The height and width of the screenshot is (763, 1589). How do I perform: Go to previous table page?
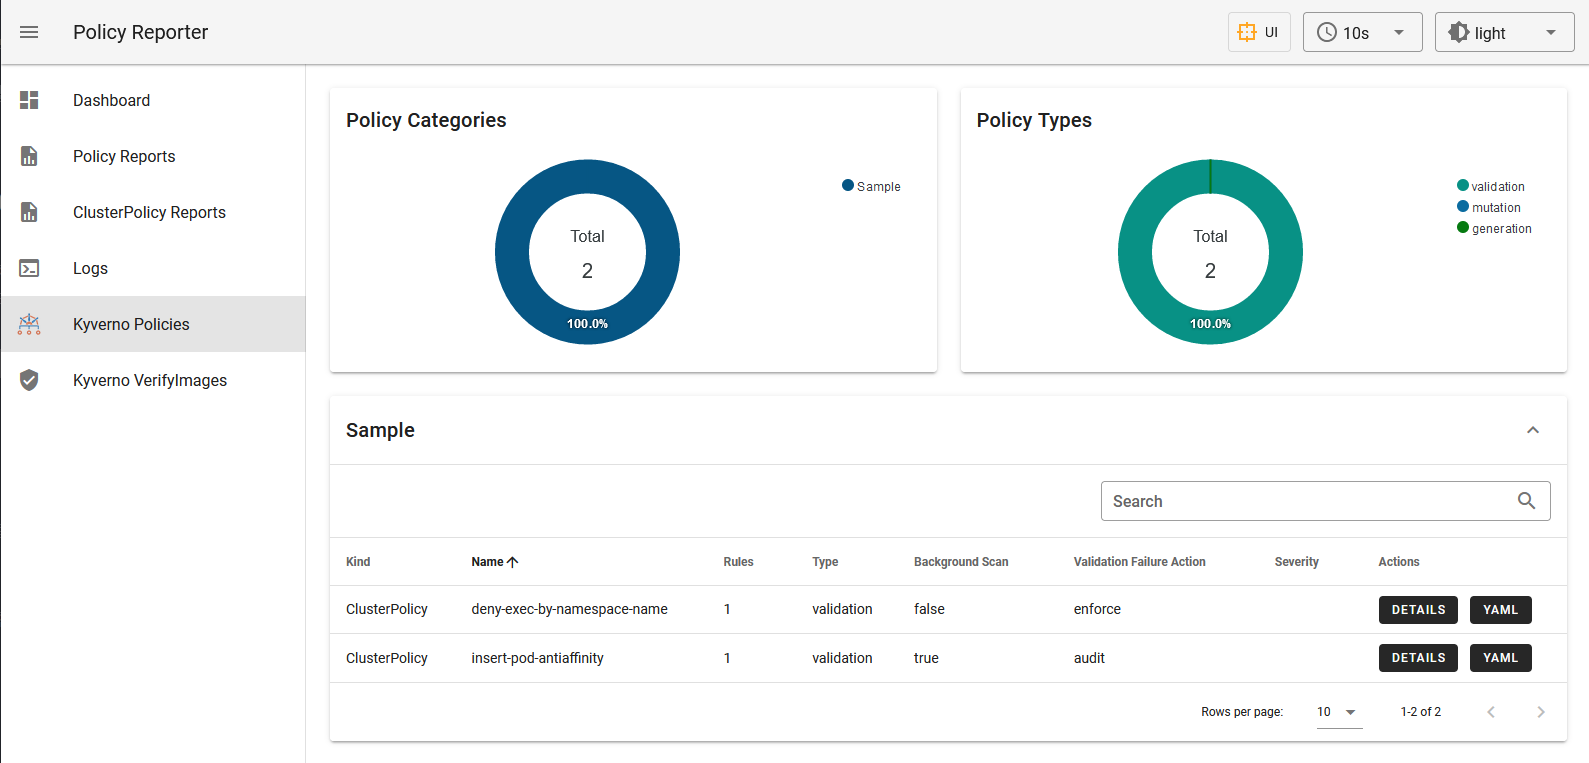[x=1491, y=712]
